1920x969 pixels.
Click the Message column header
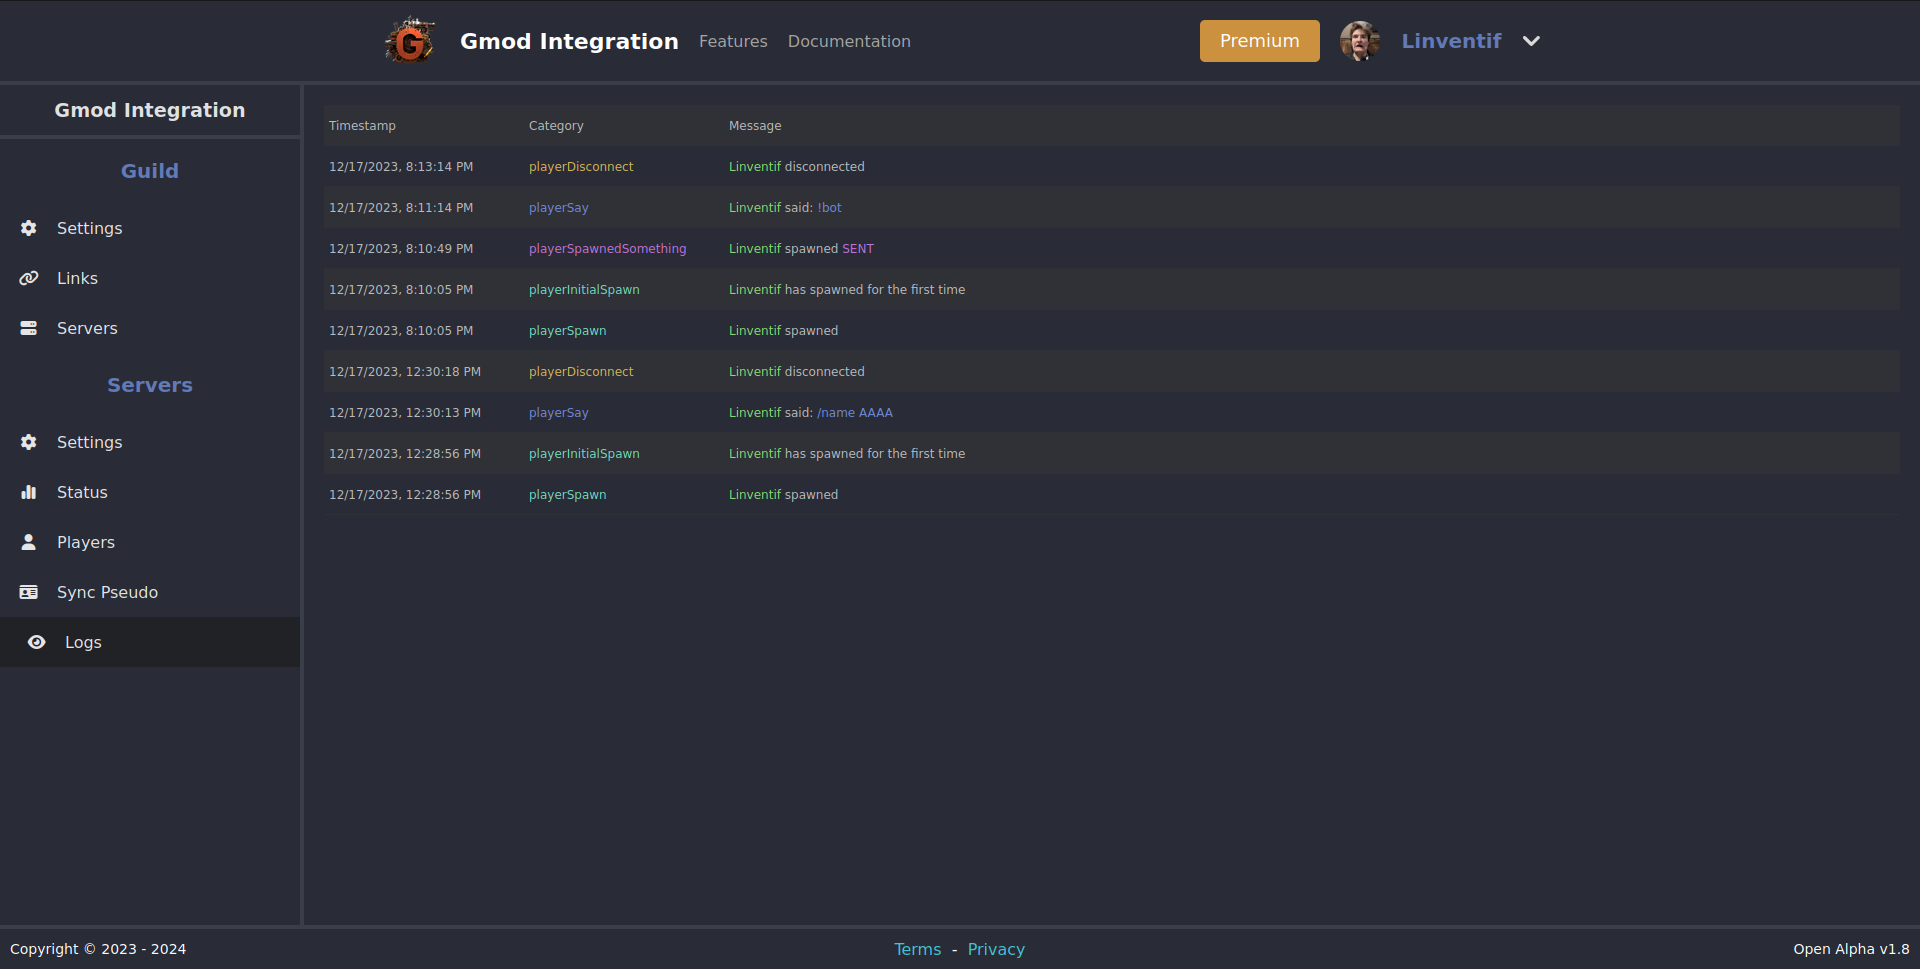[755, 126]
